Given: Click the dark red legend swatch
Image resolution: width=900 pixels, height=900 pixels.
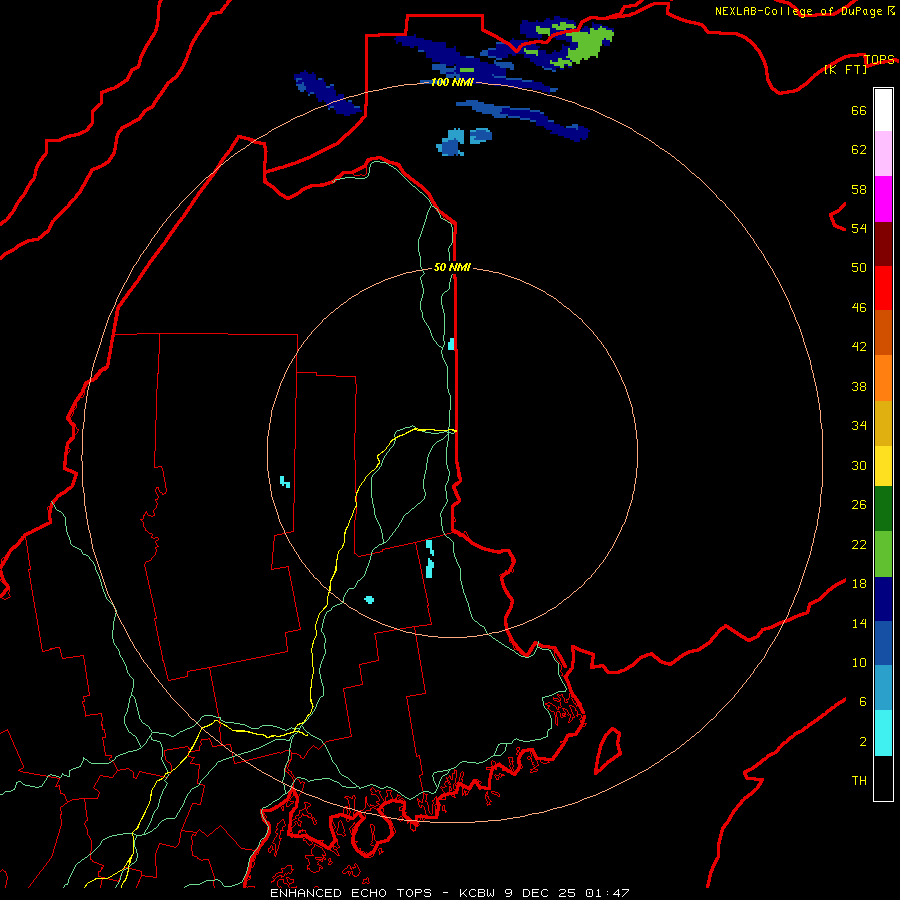Looking at the screenshot, I should point(883,244).
